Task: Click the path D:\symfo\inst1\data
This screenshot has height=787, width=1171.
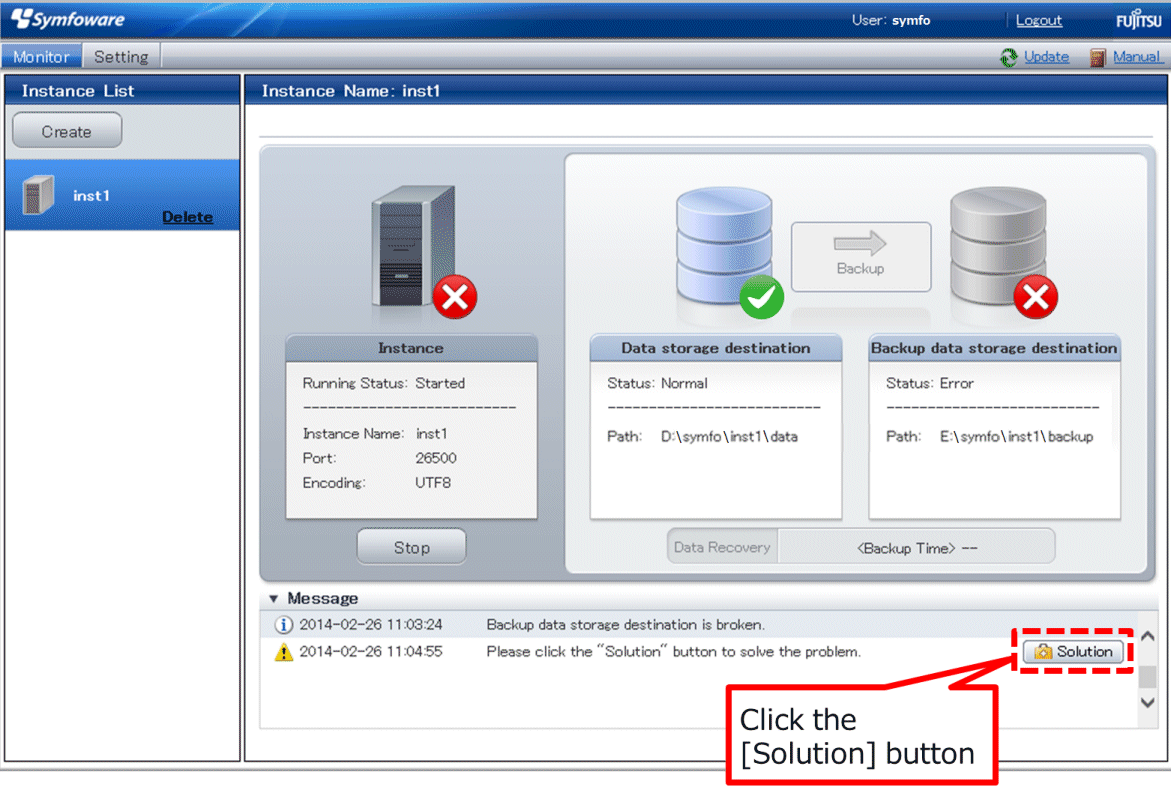Action: [x=730, y=437]
